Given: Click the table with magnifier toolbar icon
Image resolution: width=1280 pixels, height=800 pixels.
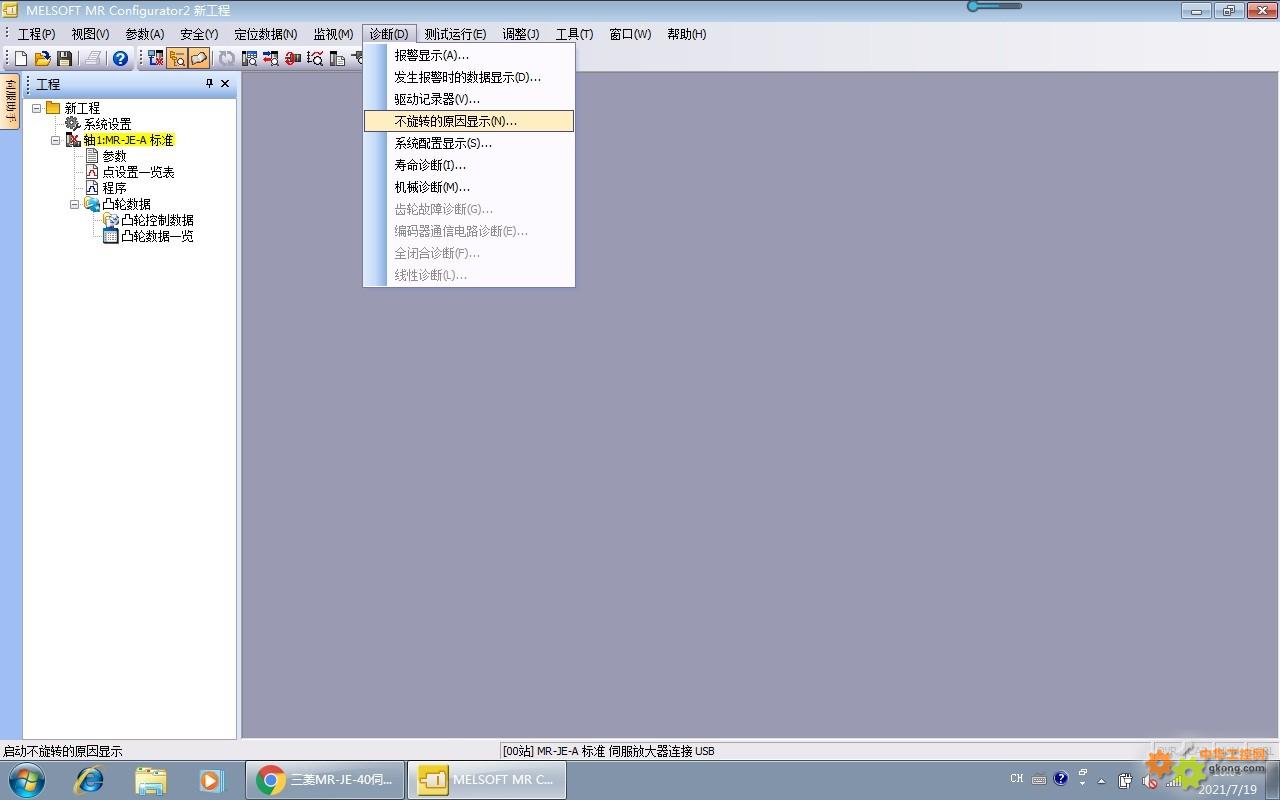Looking at the screenshot, I should (x=249, y=59).
